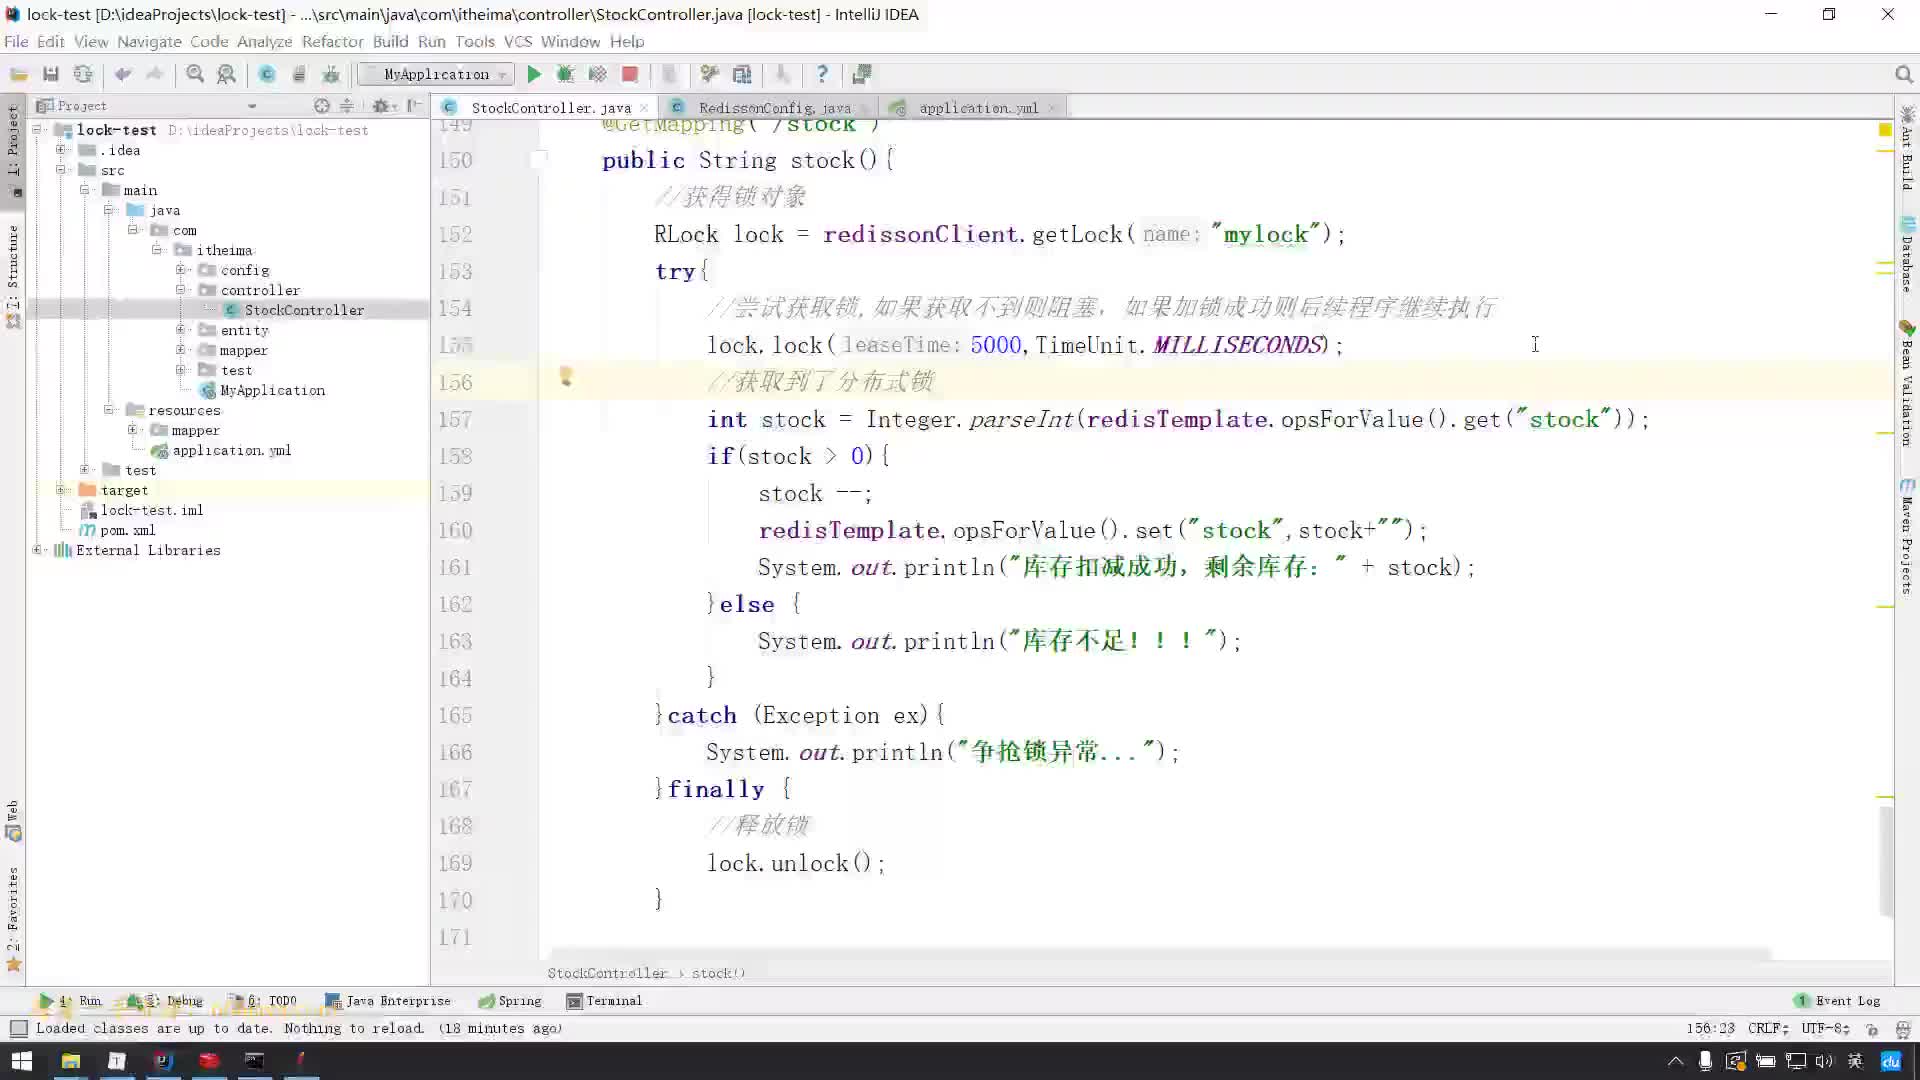The height and width of the screenshot is (1080, 1920).
Task: Click the Synchronize toolbar icon
Action: 83,74
